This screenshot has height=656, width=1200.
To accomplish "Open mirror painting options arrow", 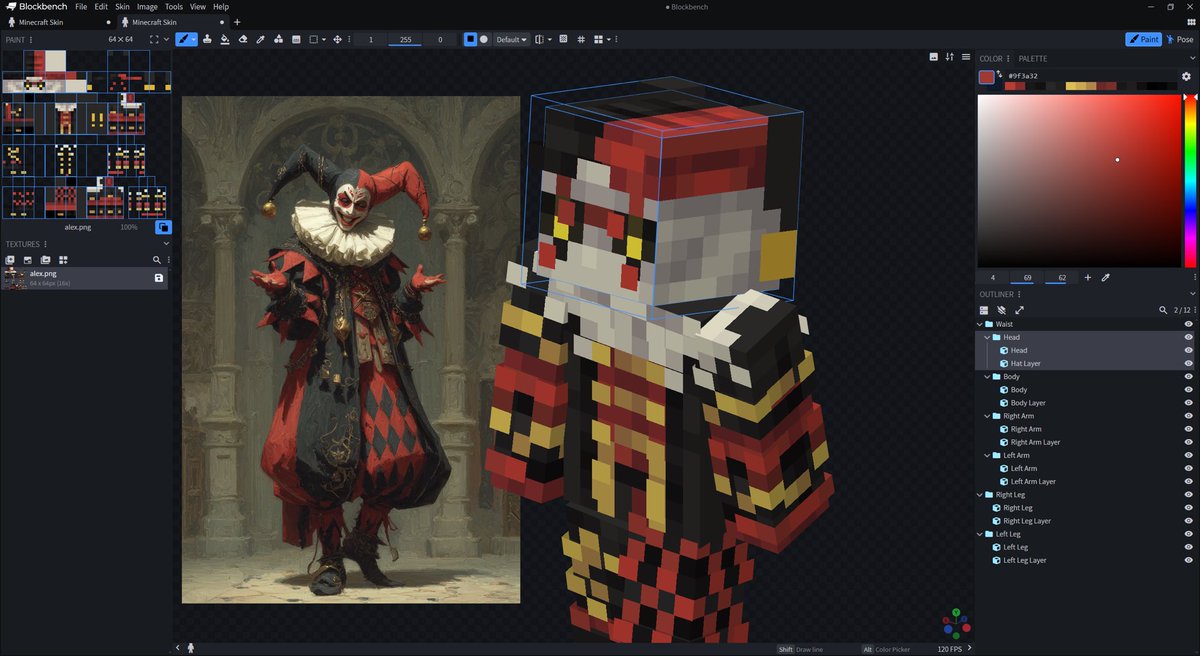I will (550, 39).
